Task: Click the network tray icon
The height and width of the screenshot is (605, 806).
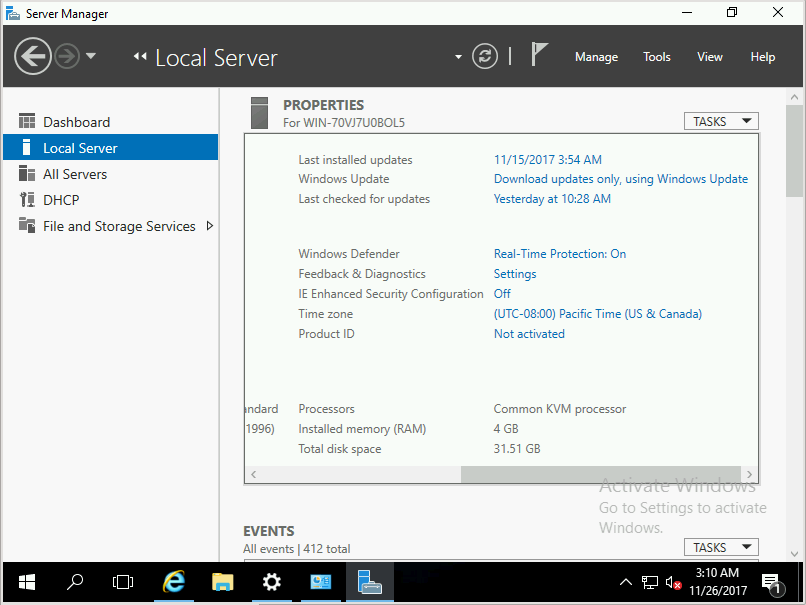Action: [650, 582]
